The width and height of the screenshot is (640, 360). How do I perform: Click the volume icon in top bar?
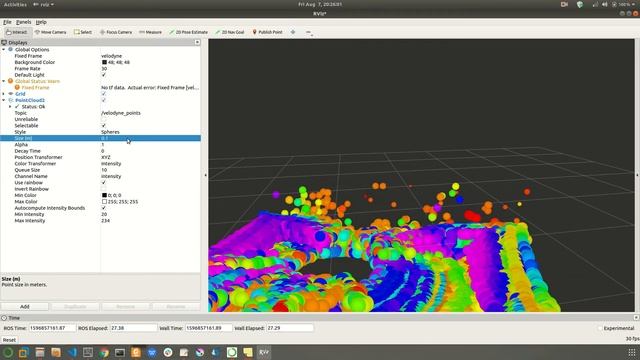pos(604,4)
